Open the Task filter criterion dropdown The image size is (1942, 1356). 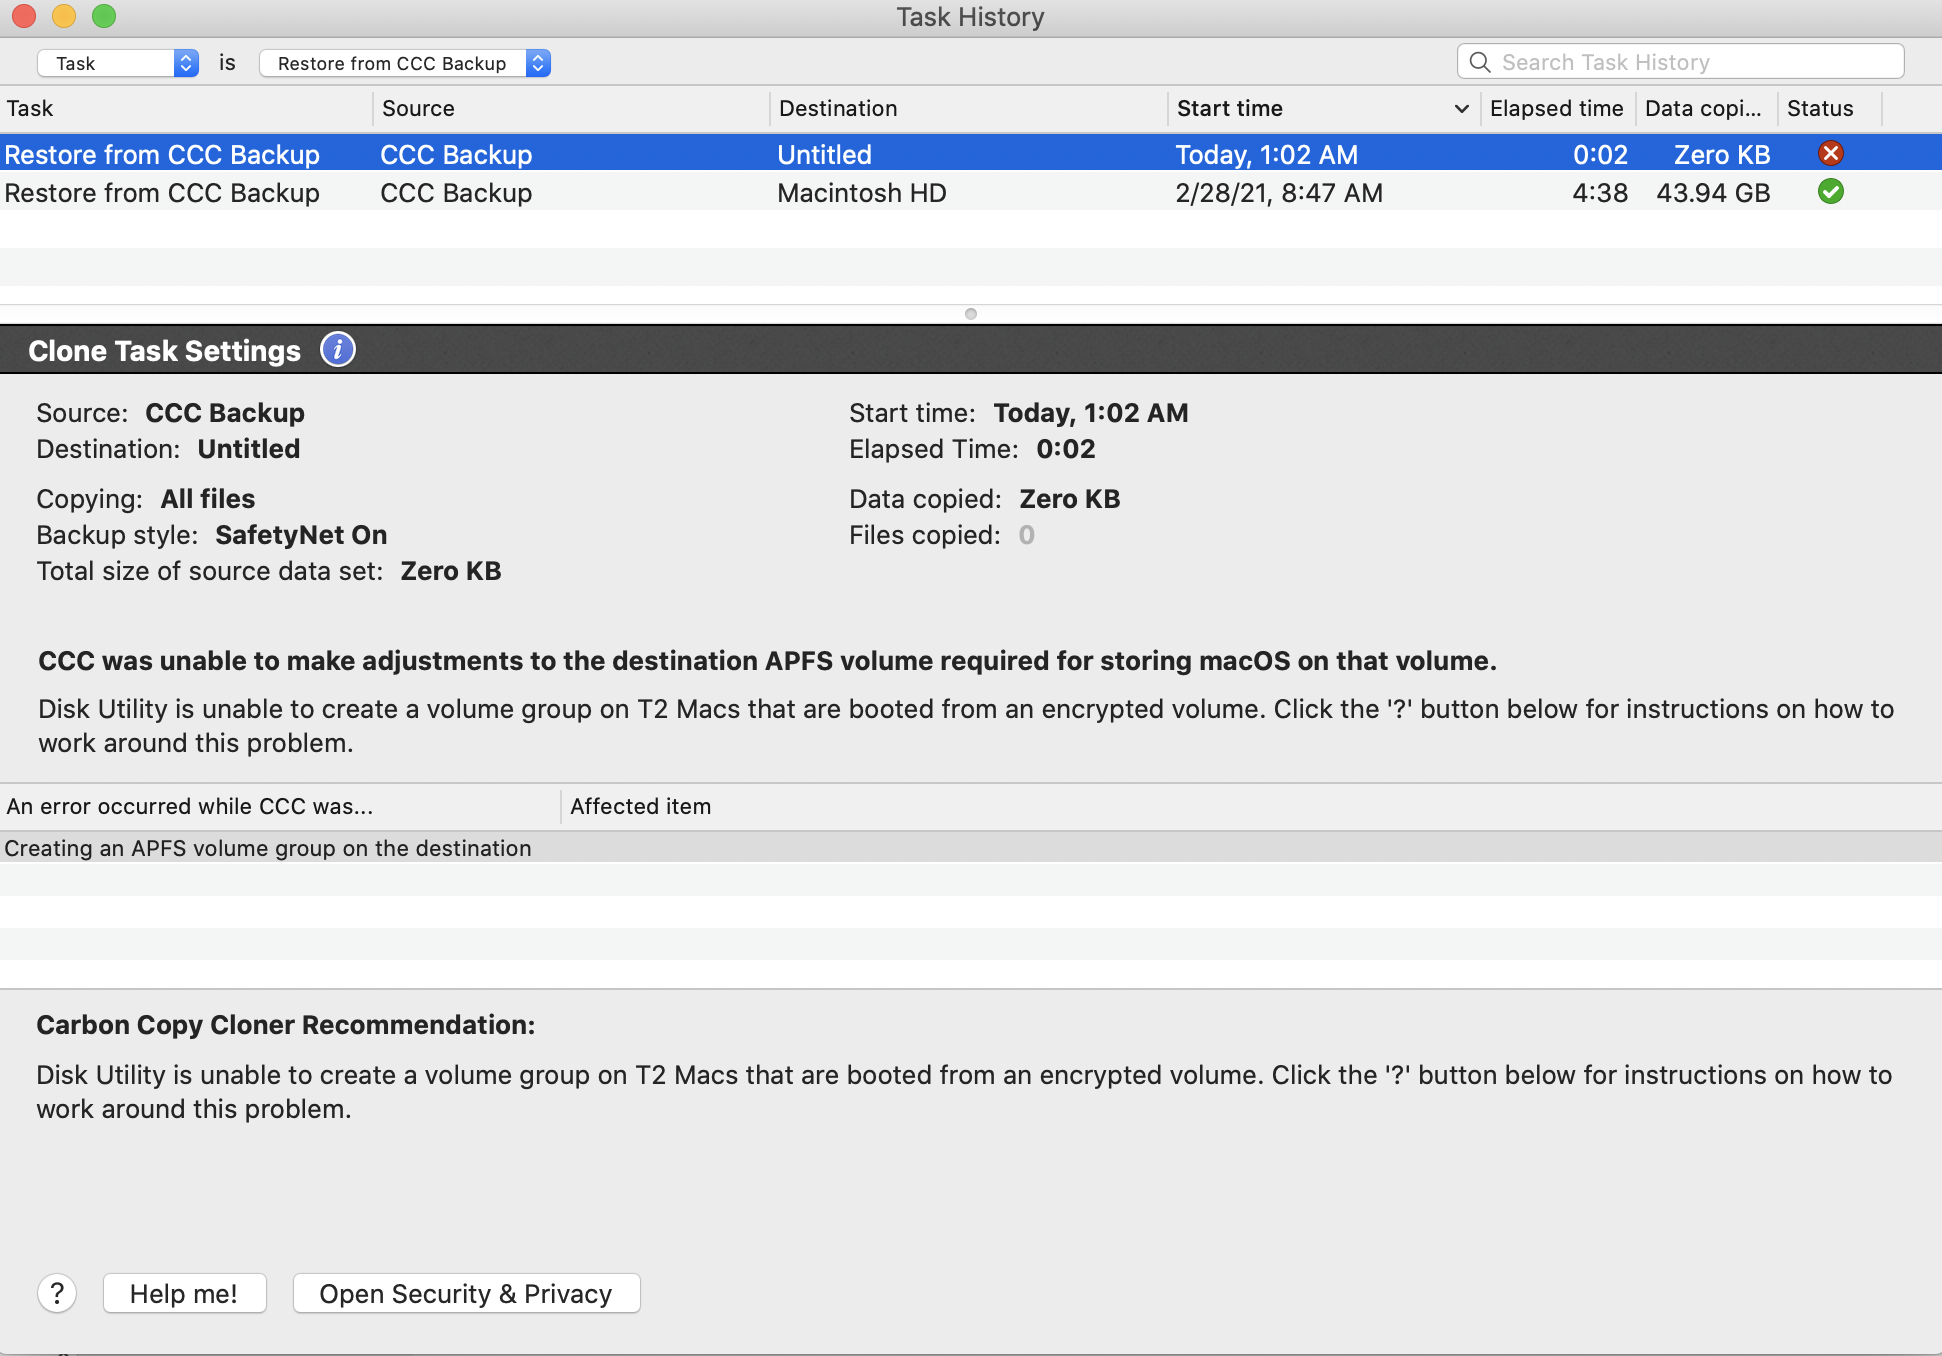118,63
